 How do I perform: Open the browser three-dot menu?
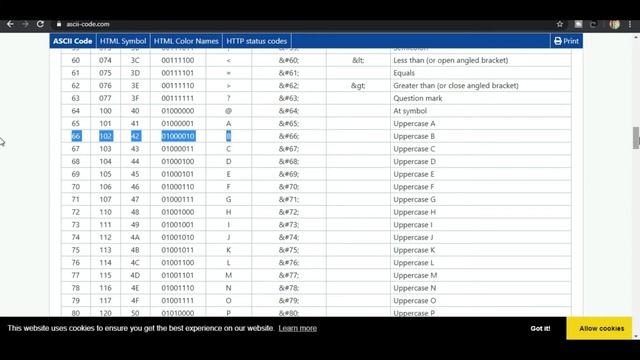[630, 24]
